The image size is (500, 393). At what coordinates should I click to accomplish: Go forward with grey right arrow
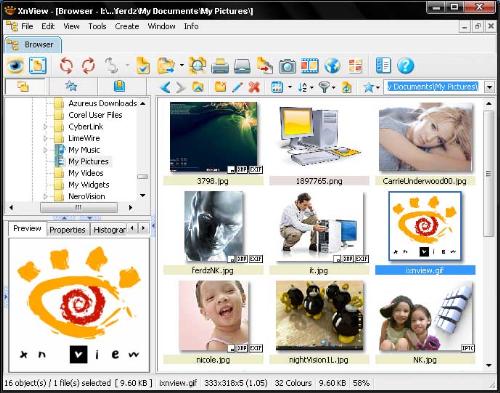pyautogui.click(x=181, y=88)
